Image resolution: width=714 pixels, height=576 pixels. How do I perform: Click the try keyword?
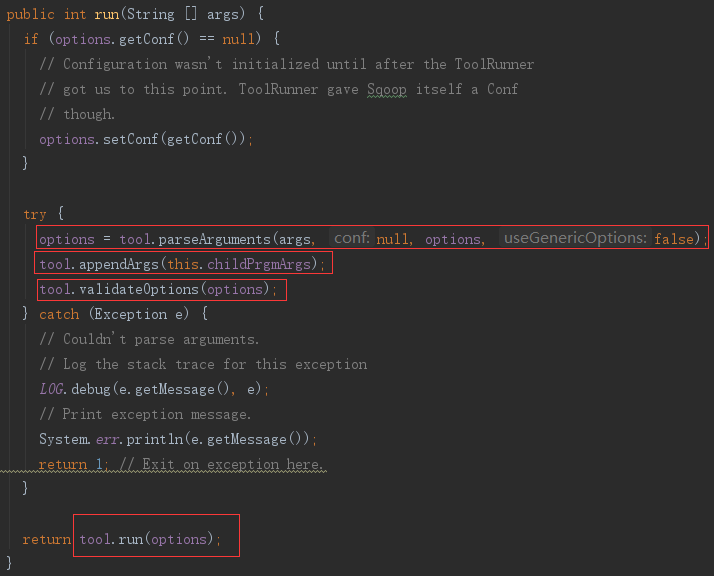click(x=35, y=214)
